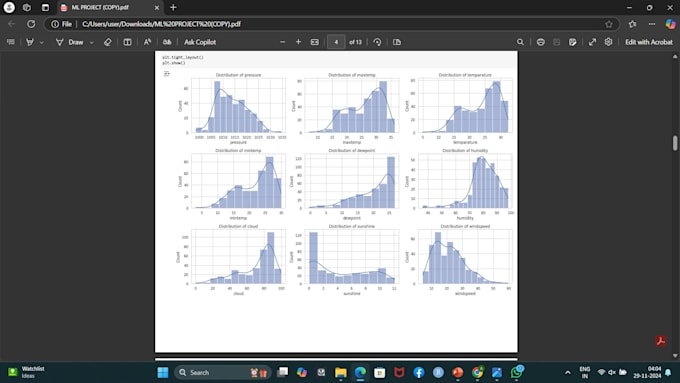
Task: Open the Windows Start menu
Action: (163, 373)
